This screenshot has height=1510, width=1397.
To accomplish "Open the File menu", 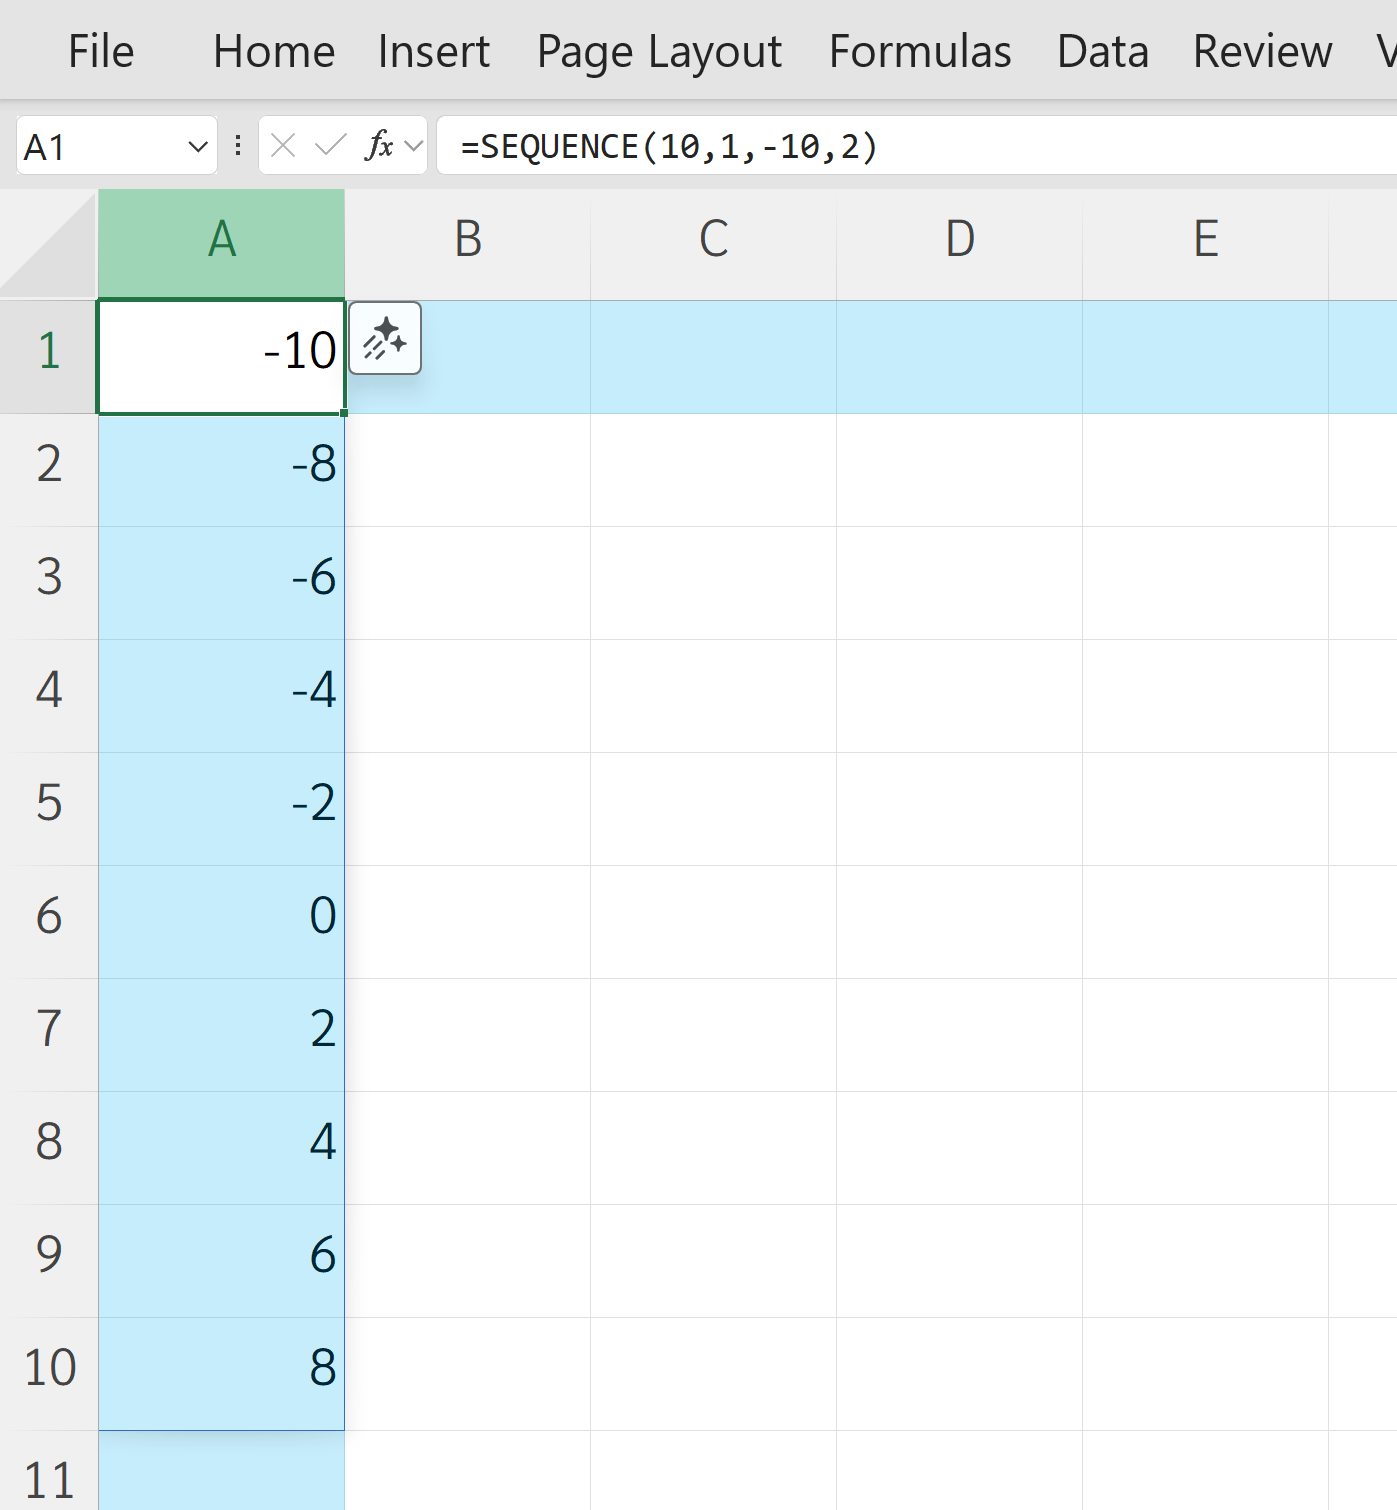I will click(99, 50).
